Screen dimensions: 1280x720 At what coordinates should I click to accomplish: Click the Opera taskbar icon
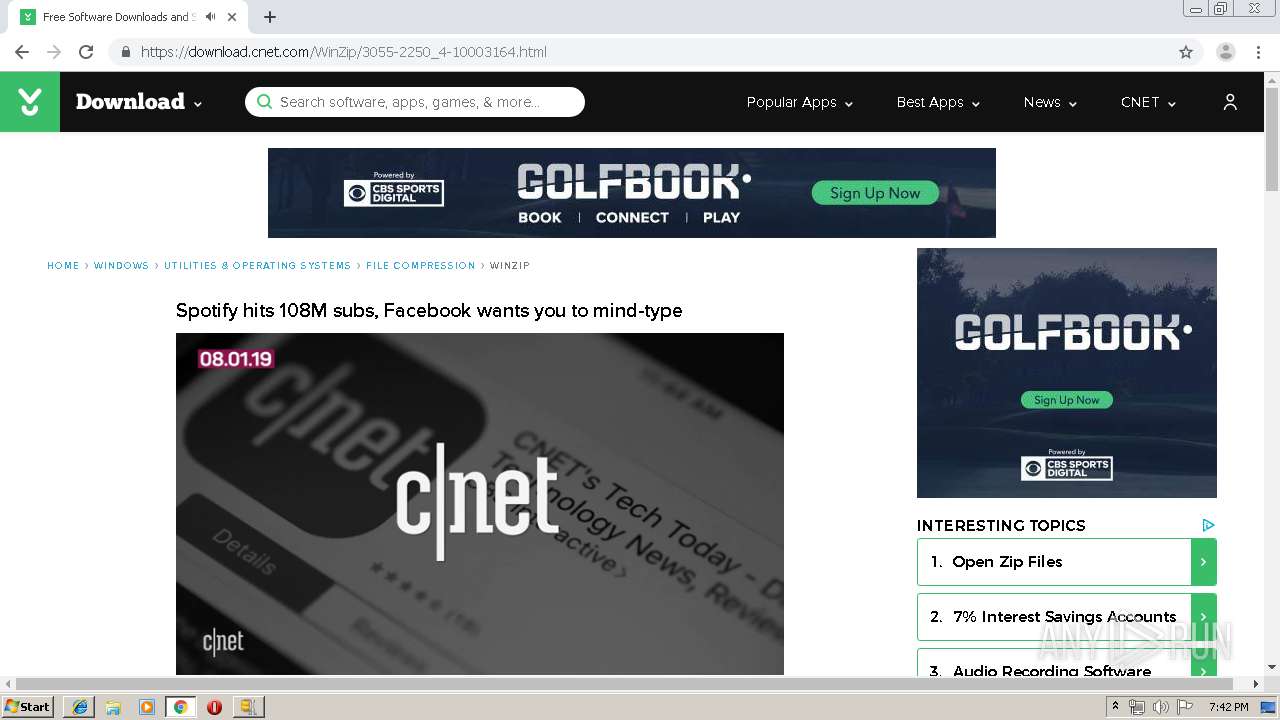coord(214,707)
